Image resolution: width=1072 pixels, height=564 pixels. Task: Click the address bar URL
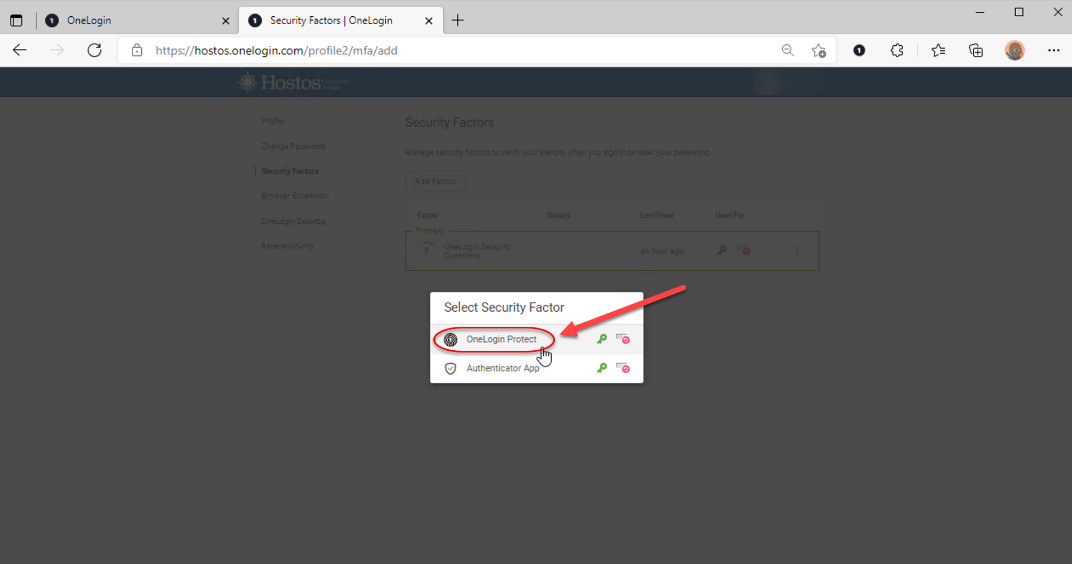276,51
